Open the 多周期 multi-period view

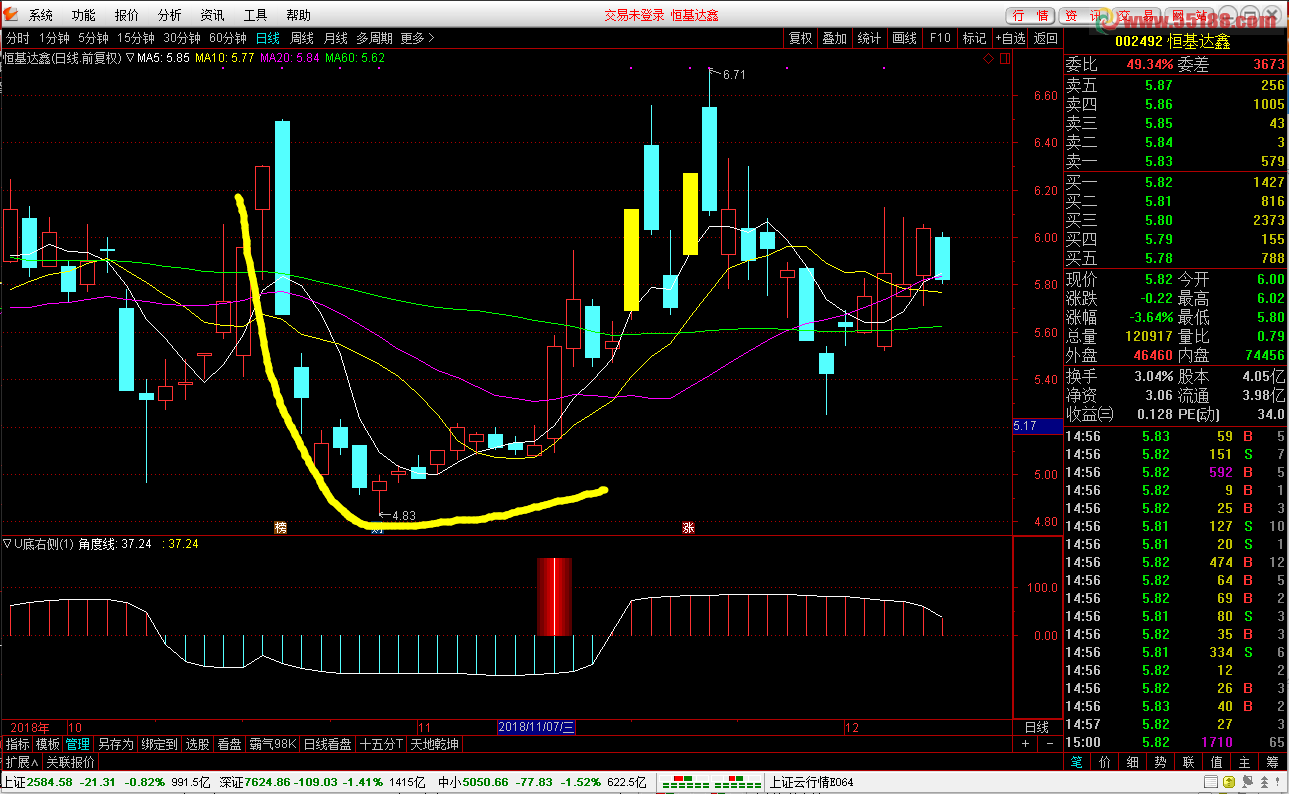point(375,38)
